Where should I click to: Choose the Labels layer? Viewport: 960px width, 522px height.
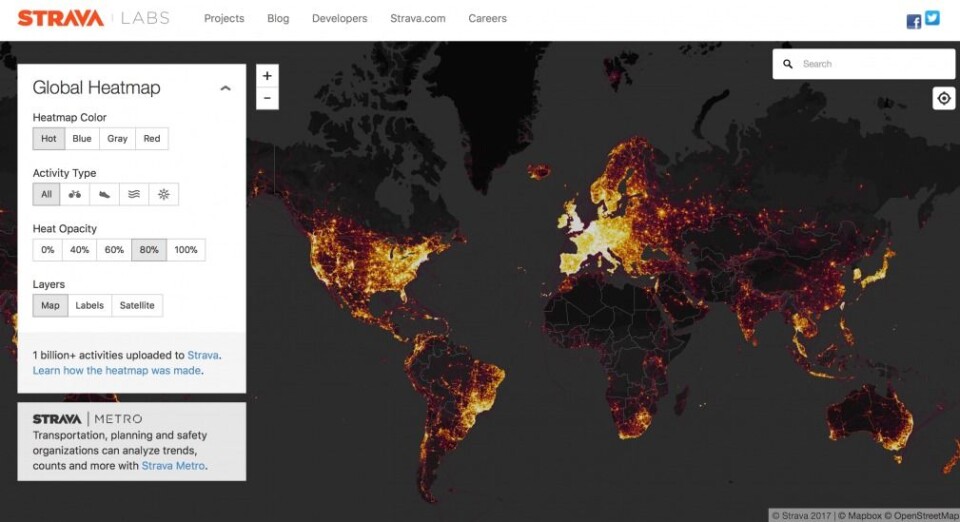90,305
